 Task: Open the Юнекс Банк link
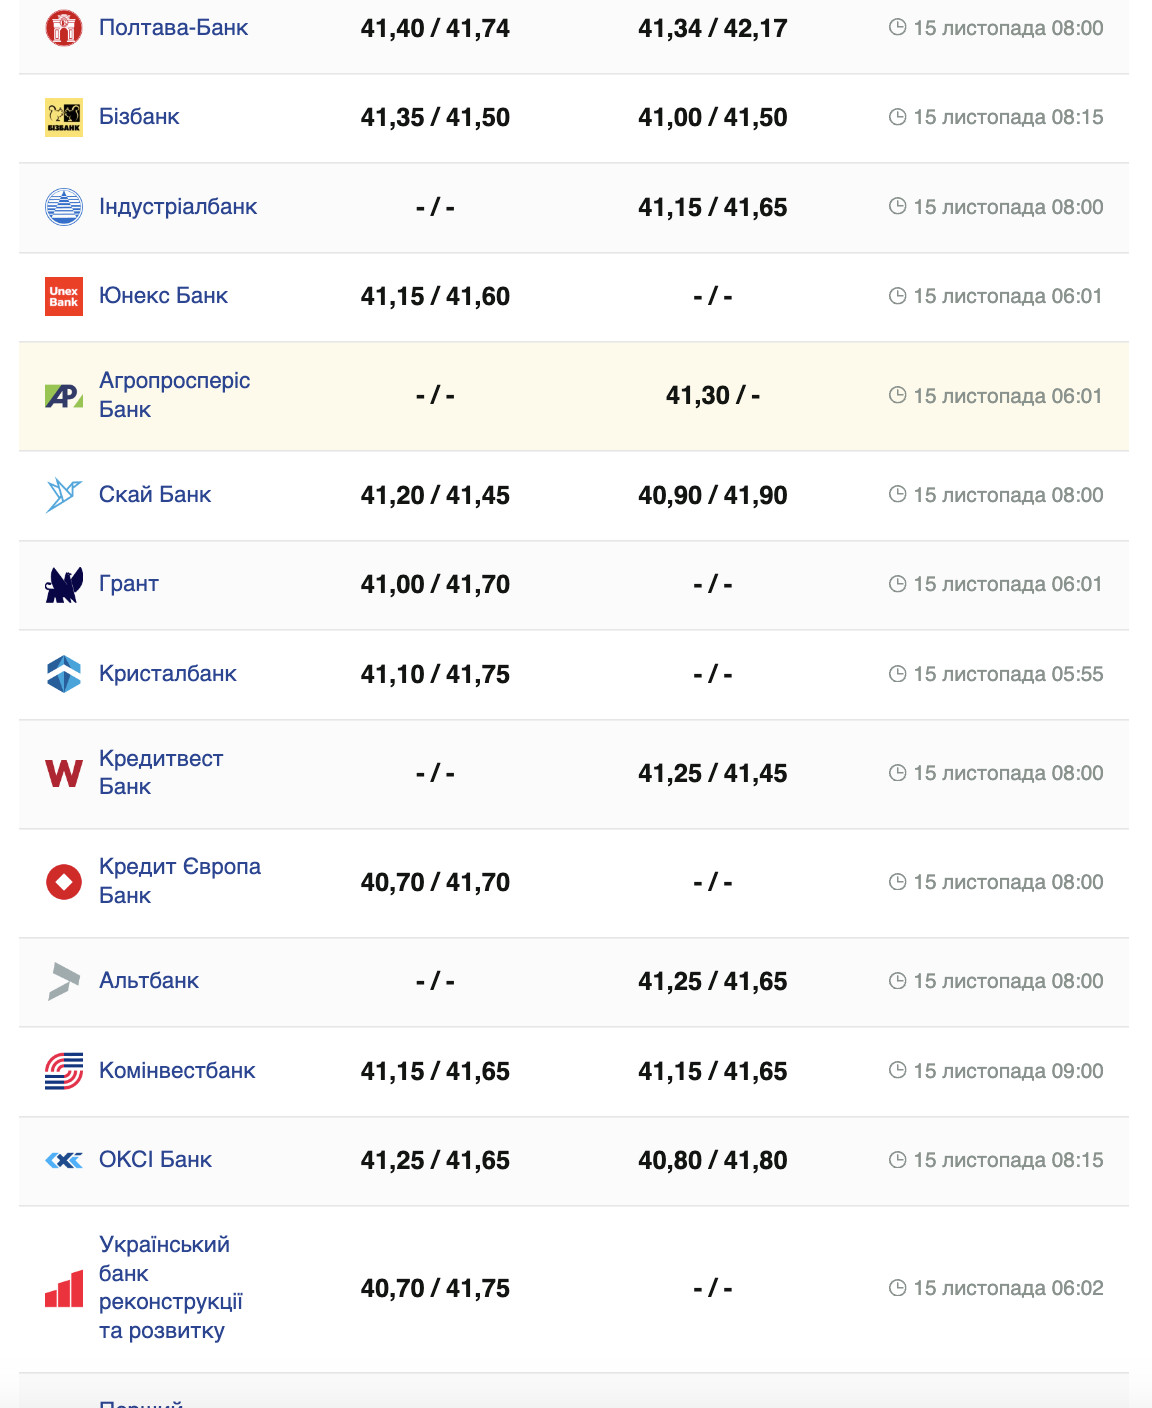[x=163, y=296]
